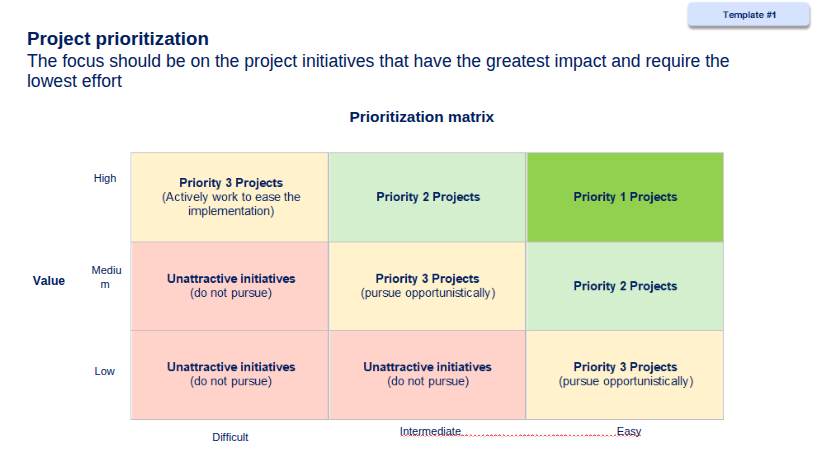826x455 pixels.
Task: Click the Easy column label
Action: (629, 431)
